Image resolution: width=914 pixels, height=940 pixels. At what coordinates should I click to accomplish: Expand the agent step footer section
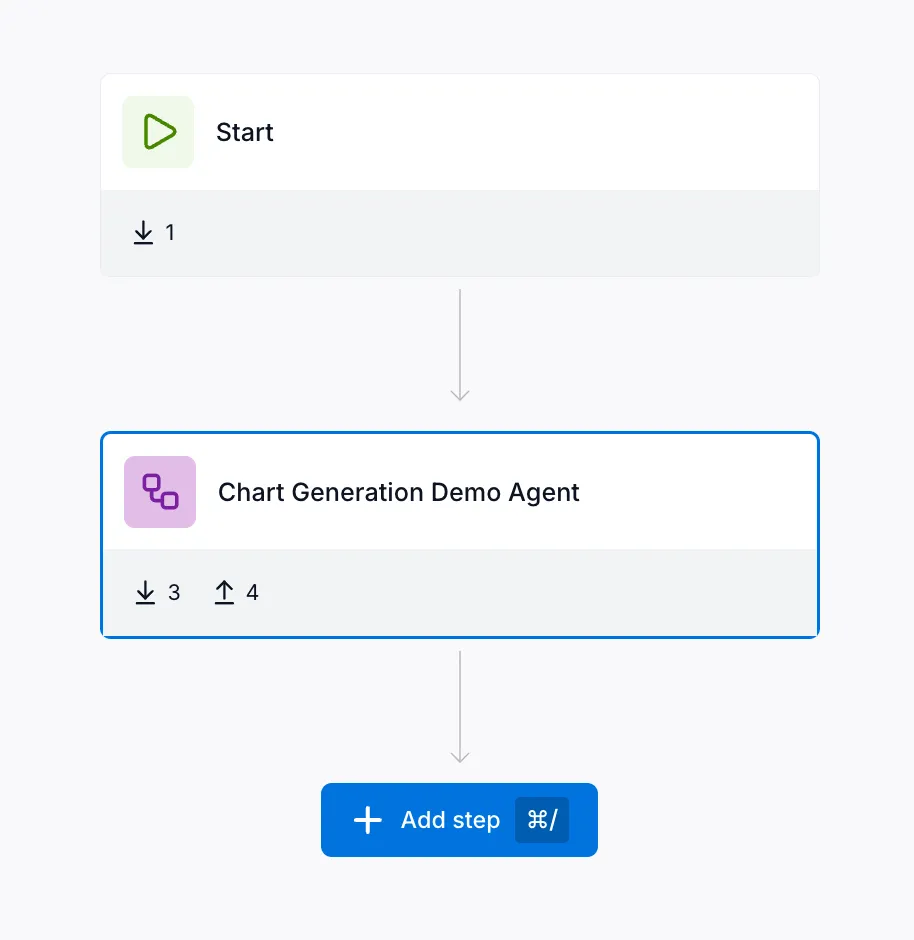(x=460, y=592)
